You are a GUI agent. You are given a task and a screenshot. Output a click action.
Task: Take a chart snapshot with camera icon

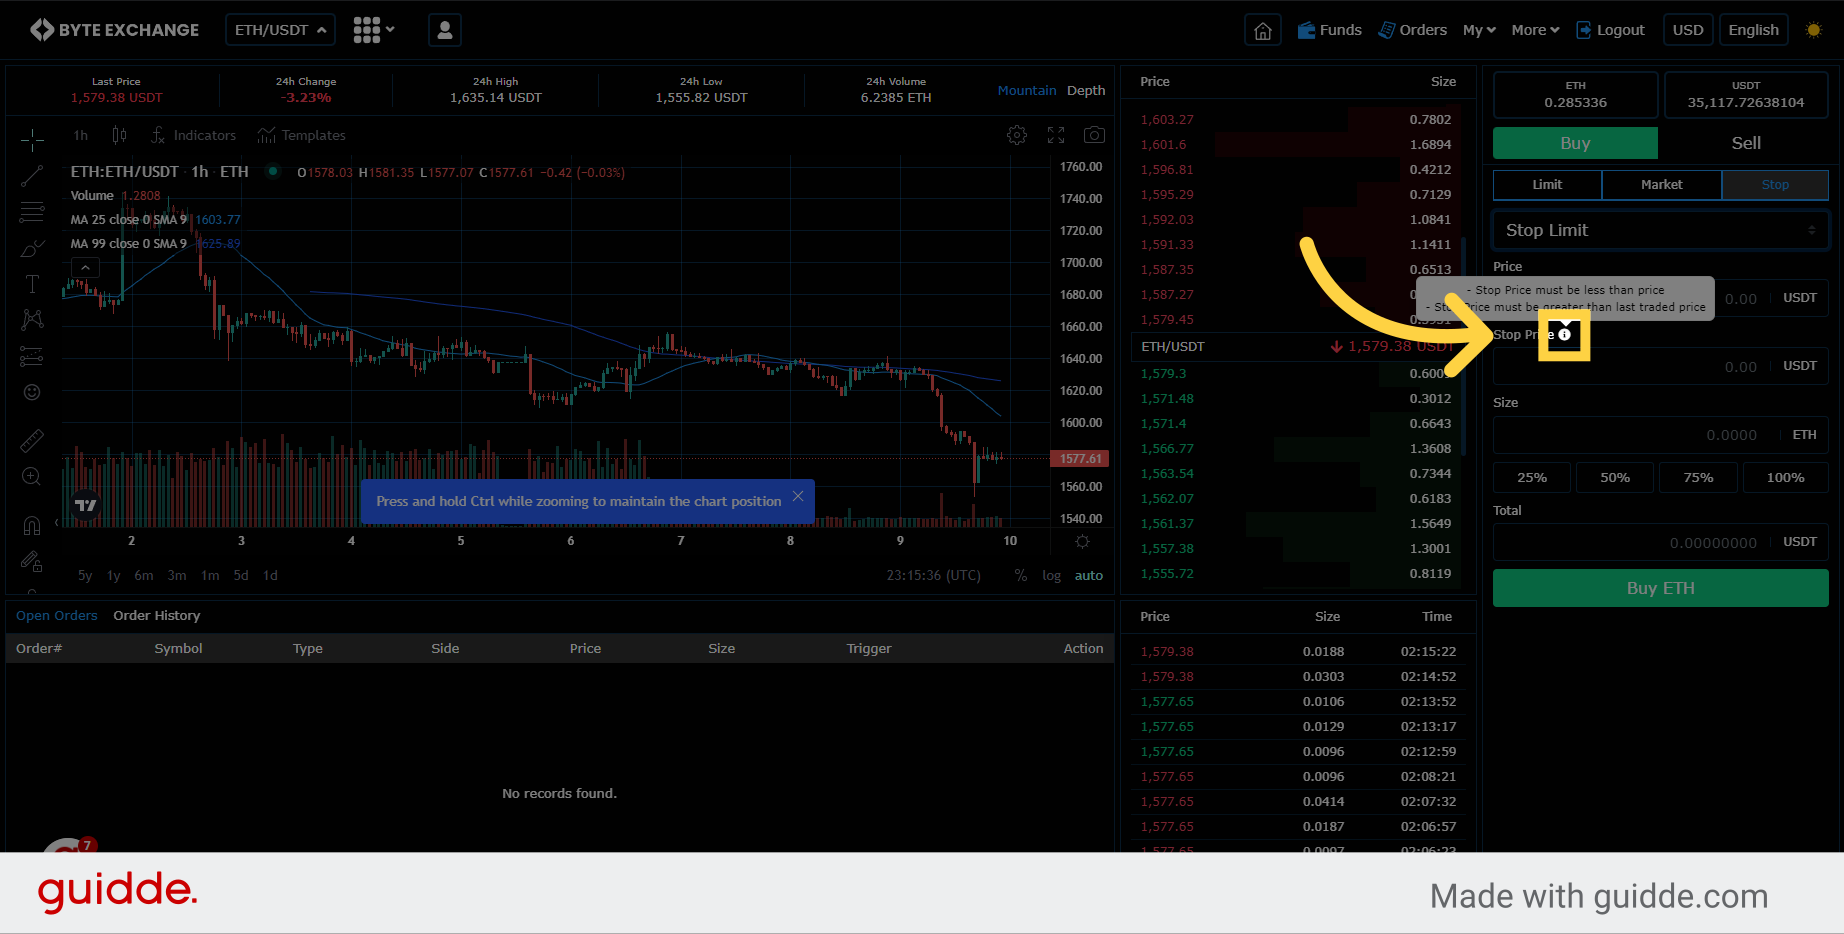coord(1095,135)
